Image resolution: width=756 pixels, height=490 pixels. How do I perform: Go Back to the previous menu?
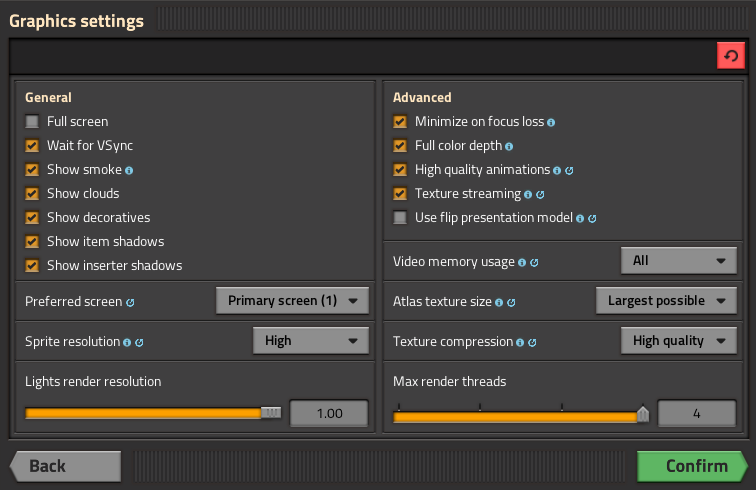[66, 466]
